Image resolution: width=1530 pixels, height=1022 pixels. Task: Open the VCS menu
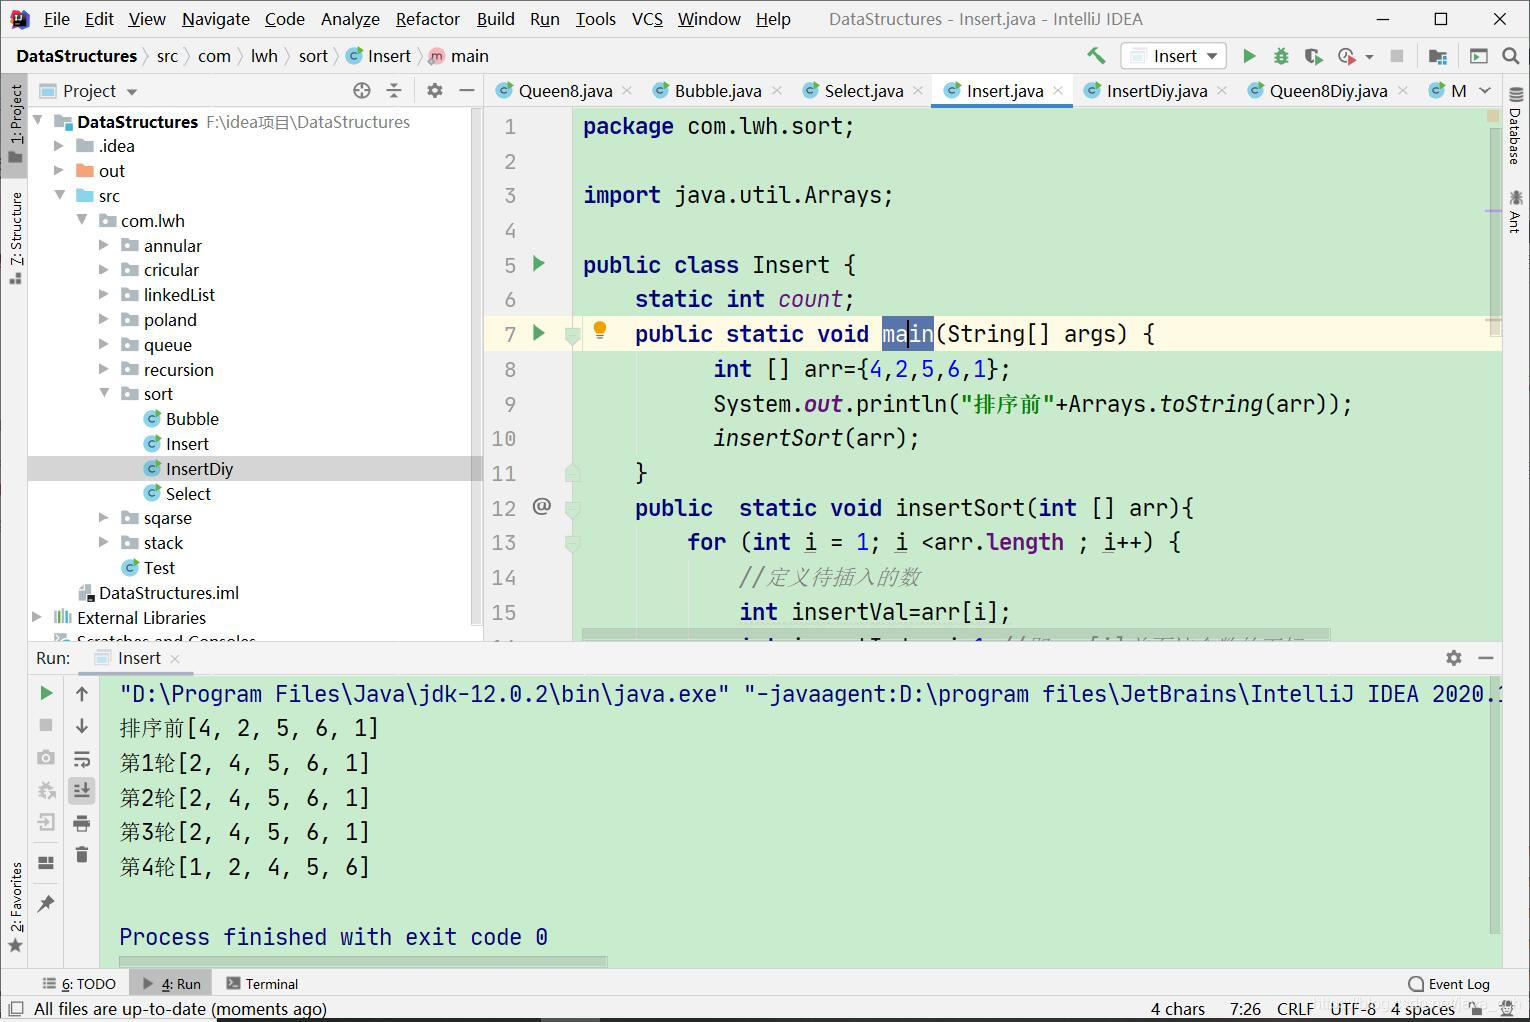[647, 19]
